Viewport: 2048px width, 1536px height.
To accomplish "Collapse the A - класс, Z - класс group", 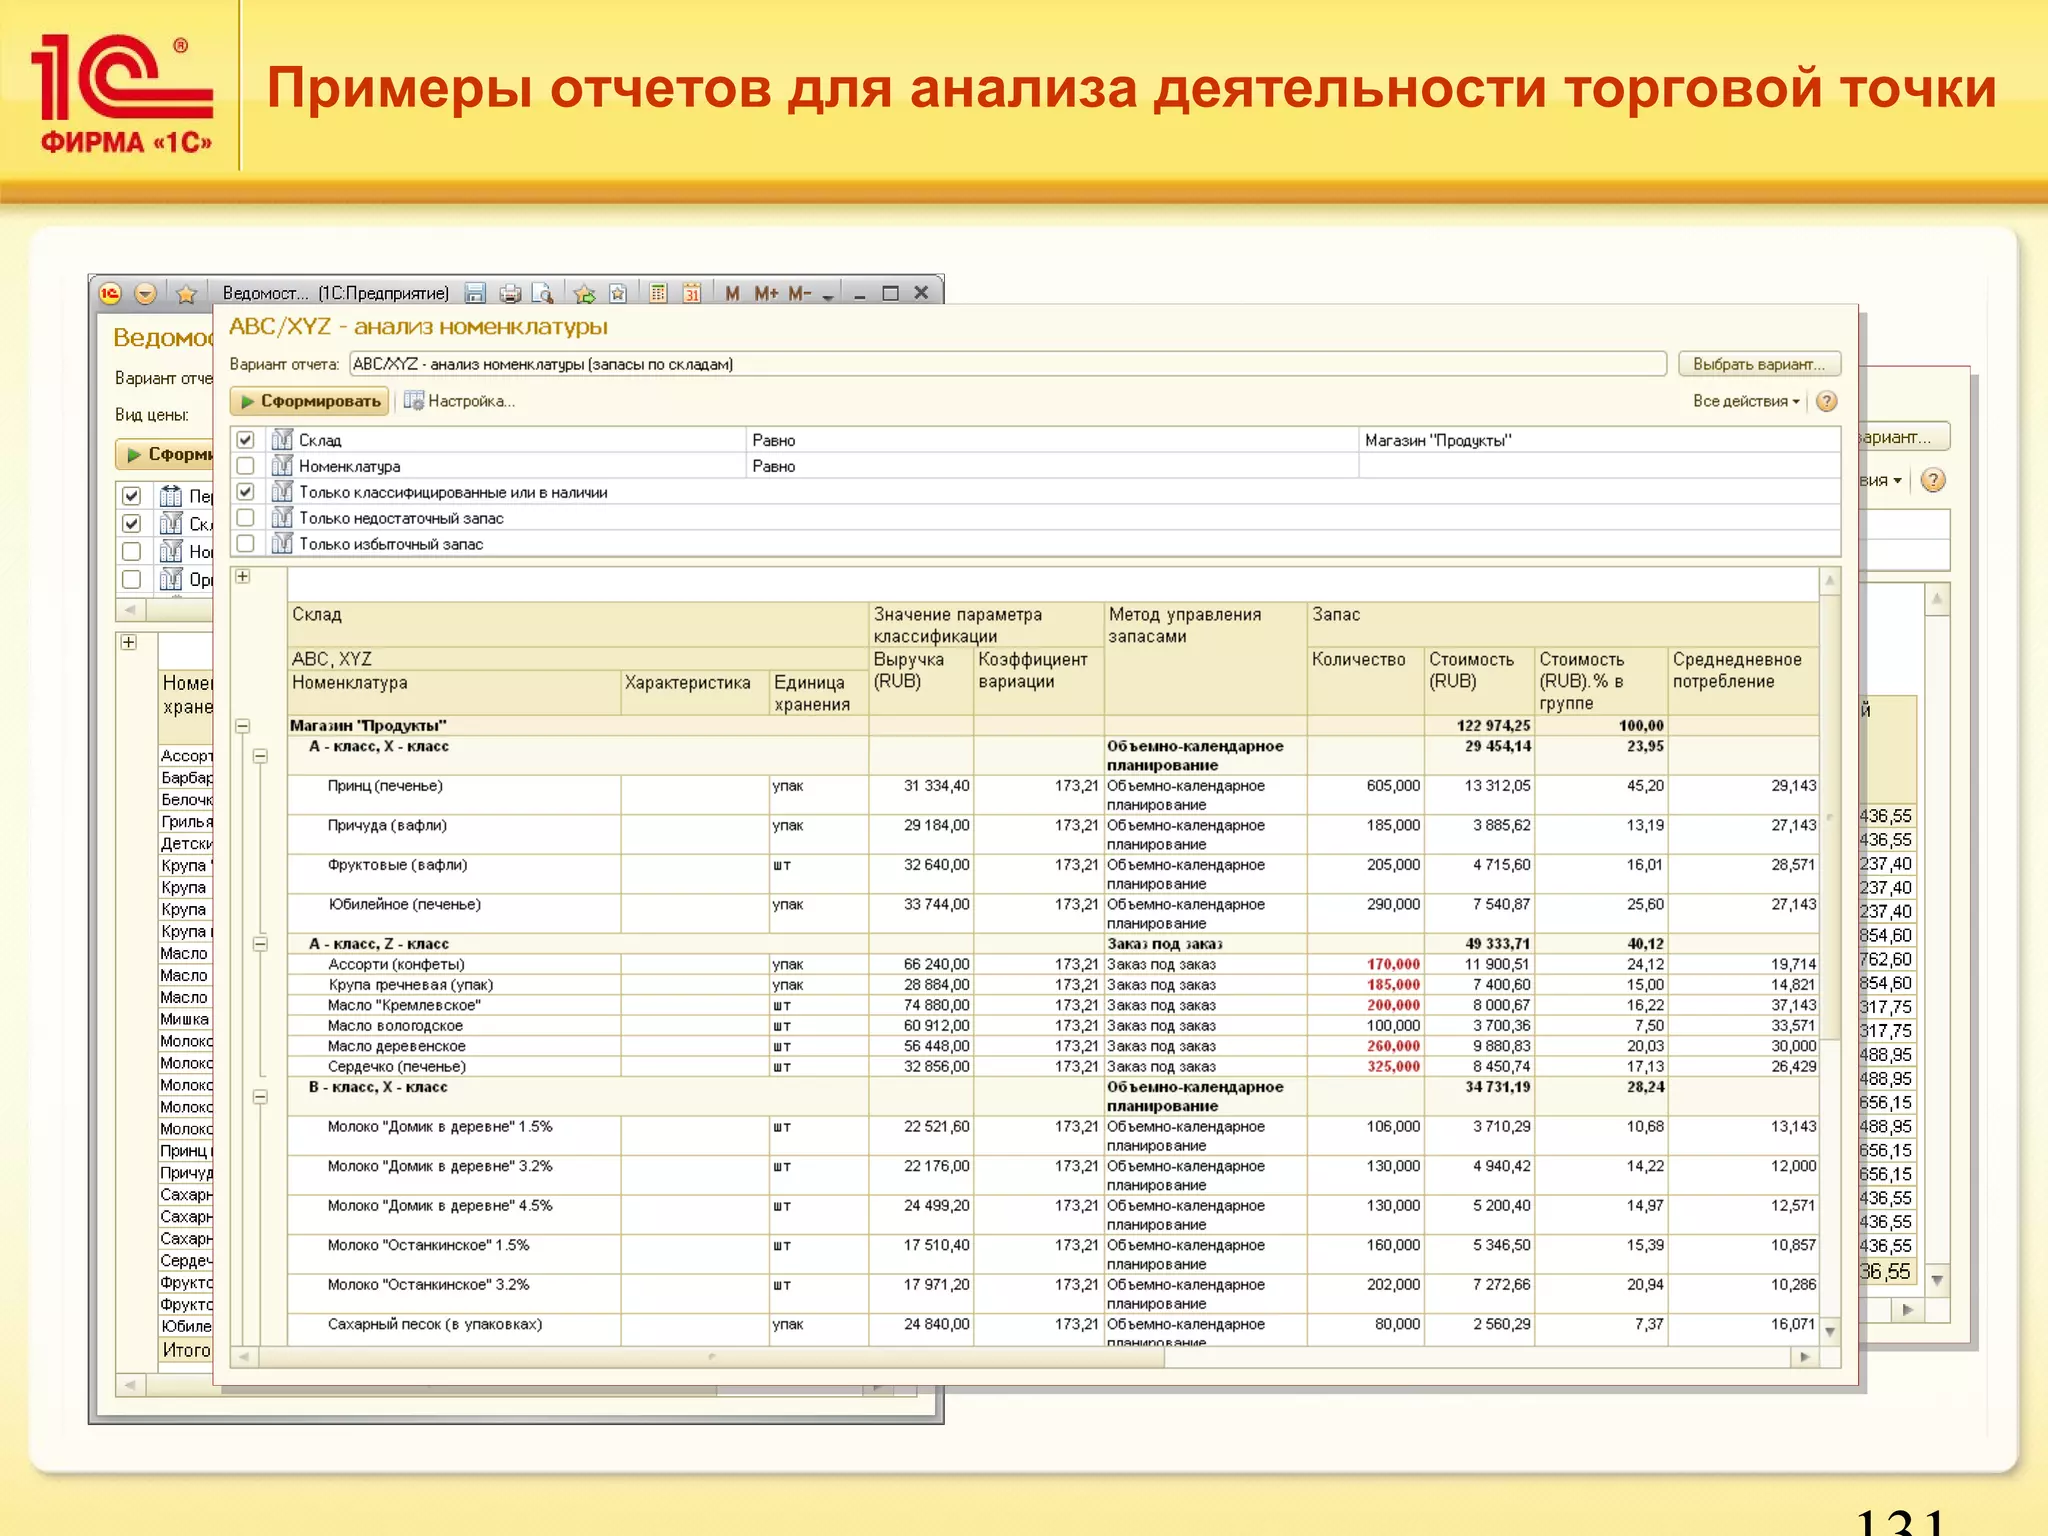I will coord(261,944).
